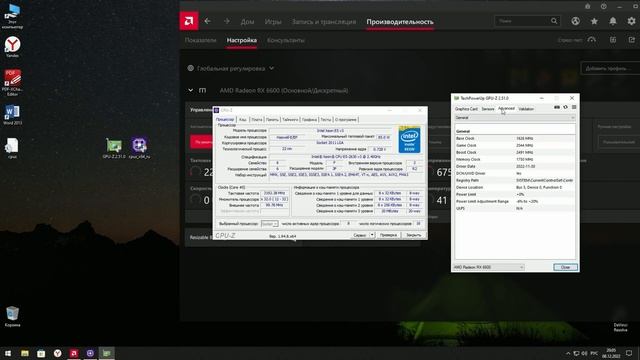Open File Explorer from the taskbar
Image resolution: width=640 pixels, height=360 pixels.
25,353
